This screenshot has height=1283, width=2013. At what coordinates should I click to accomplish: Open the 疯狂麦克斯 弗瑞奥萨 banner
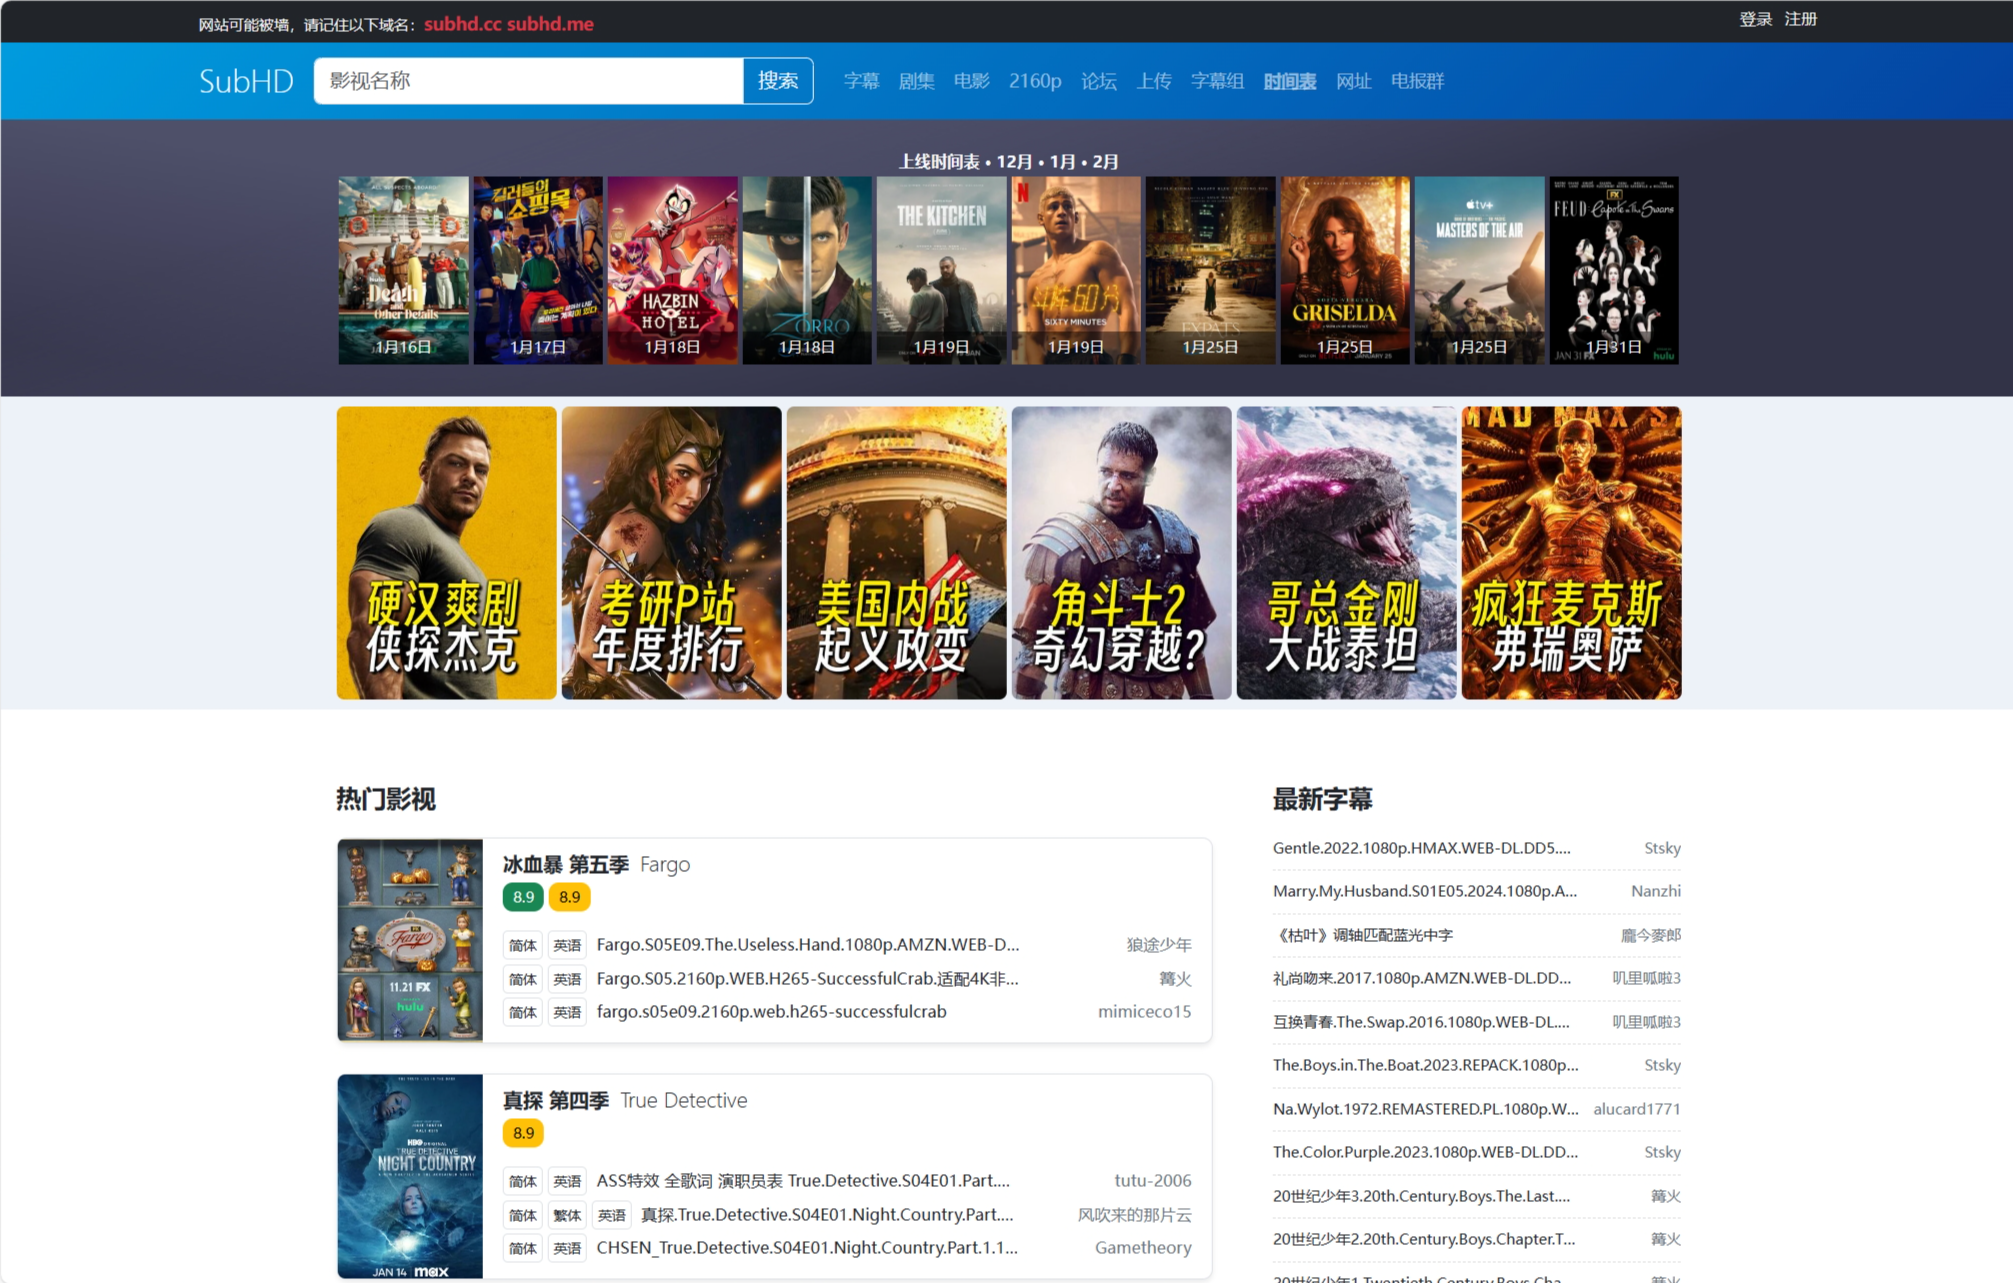click(1572, 552)
